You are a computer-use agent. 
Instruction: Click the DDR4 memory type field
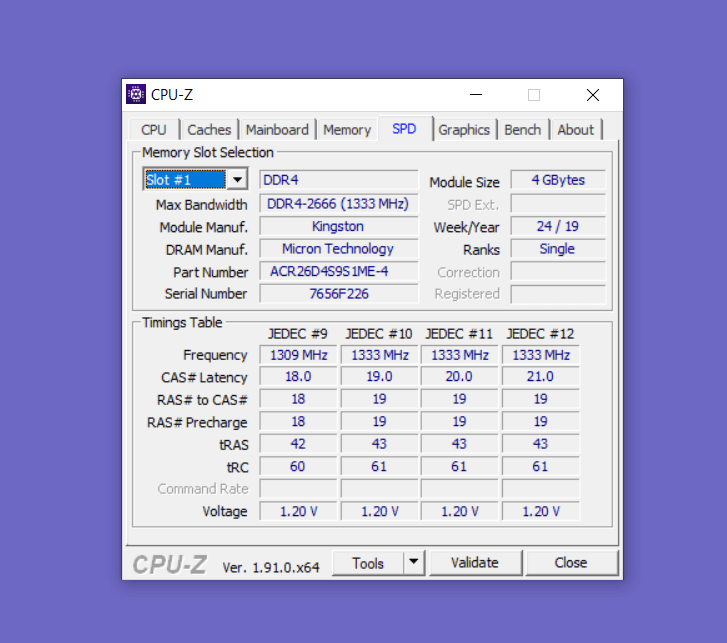point(339,180)
